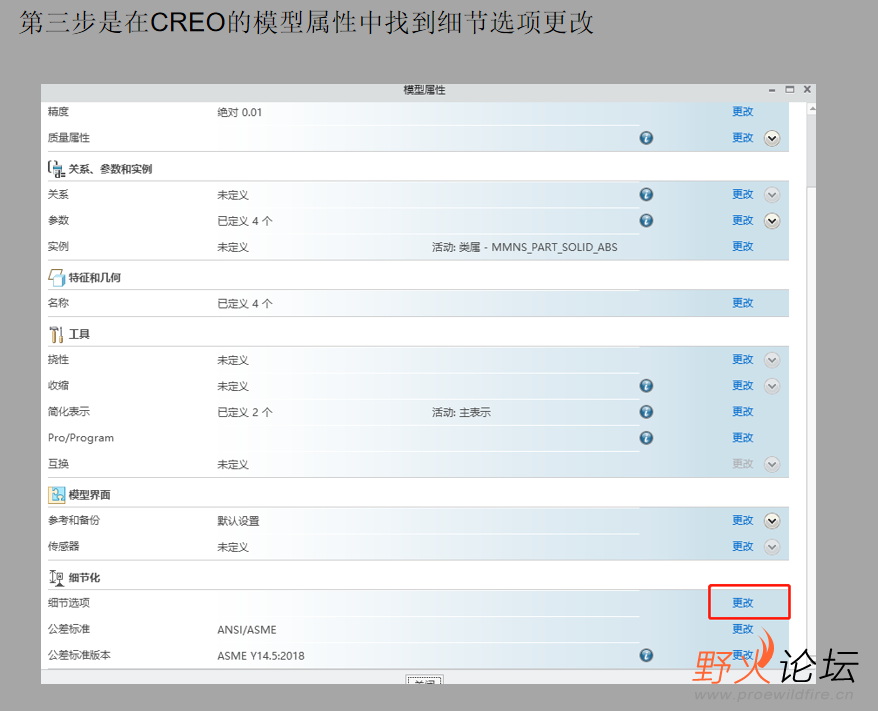Click 更改 for 细节选项
Image resolution: width=878 pixels, height=711 pixels.
[x=742, y=603]
